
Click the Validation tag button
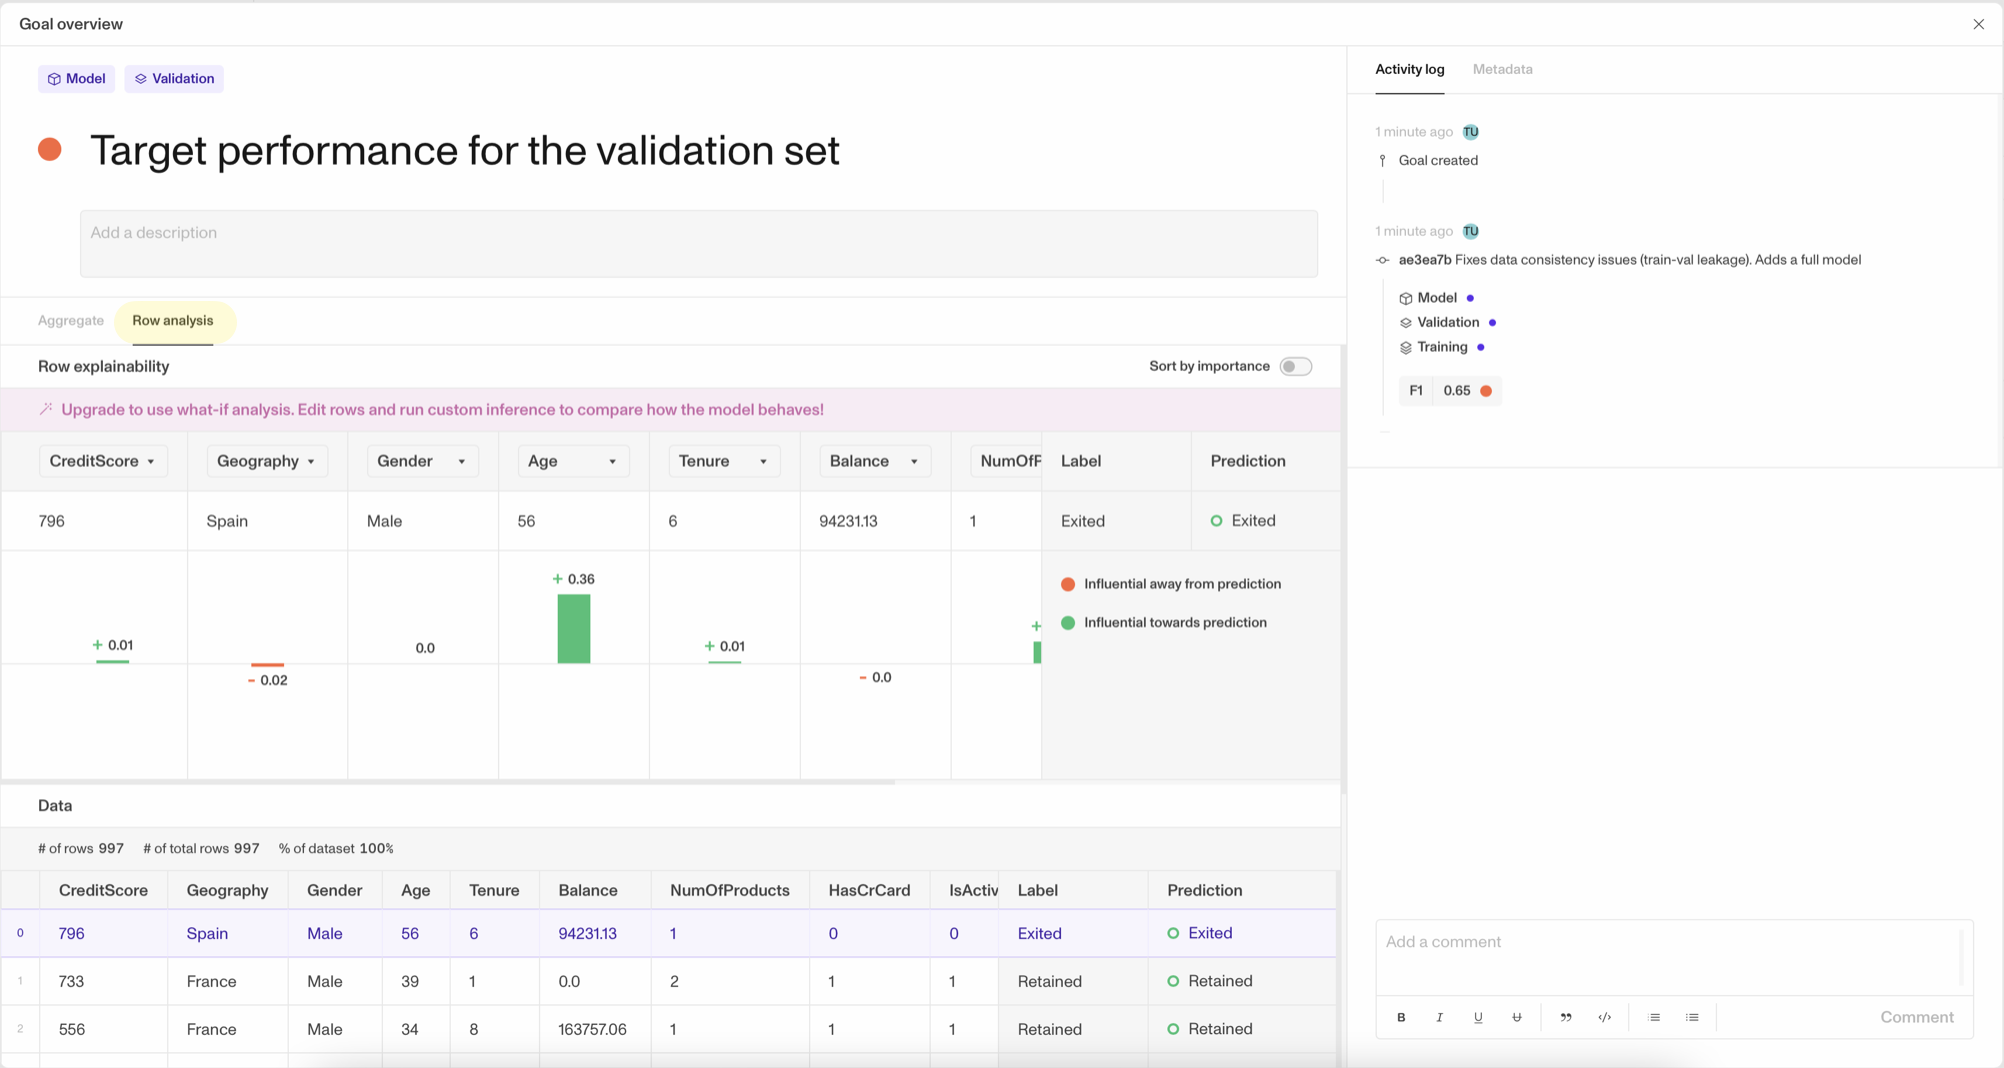pos(174,79)
